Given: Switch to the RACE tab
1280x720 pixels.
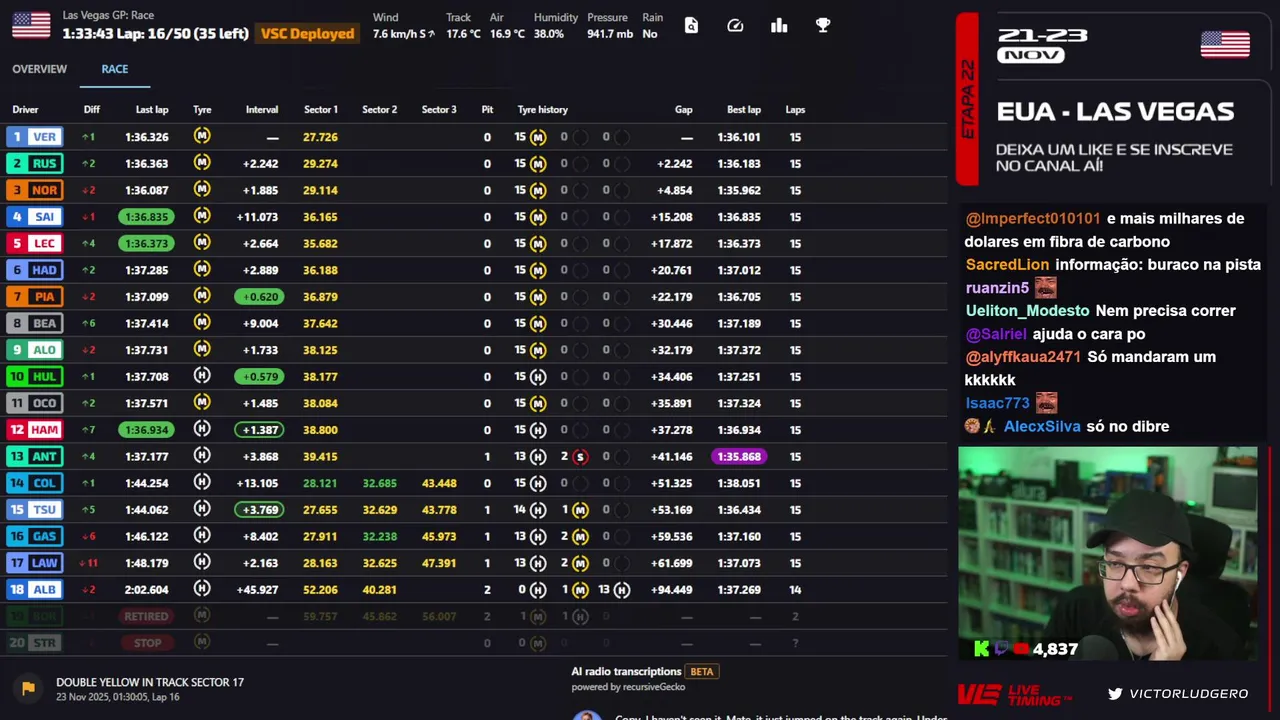Looking at the screenshot, I should point(115,69).
